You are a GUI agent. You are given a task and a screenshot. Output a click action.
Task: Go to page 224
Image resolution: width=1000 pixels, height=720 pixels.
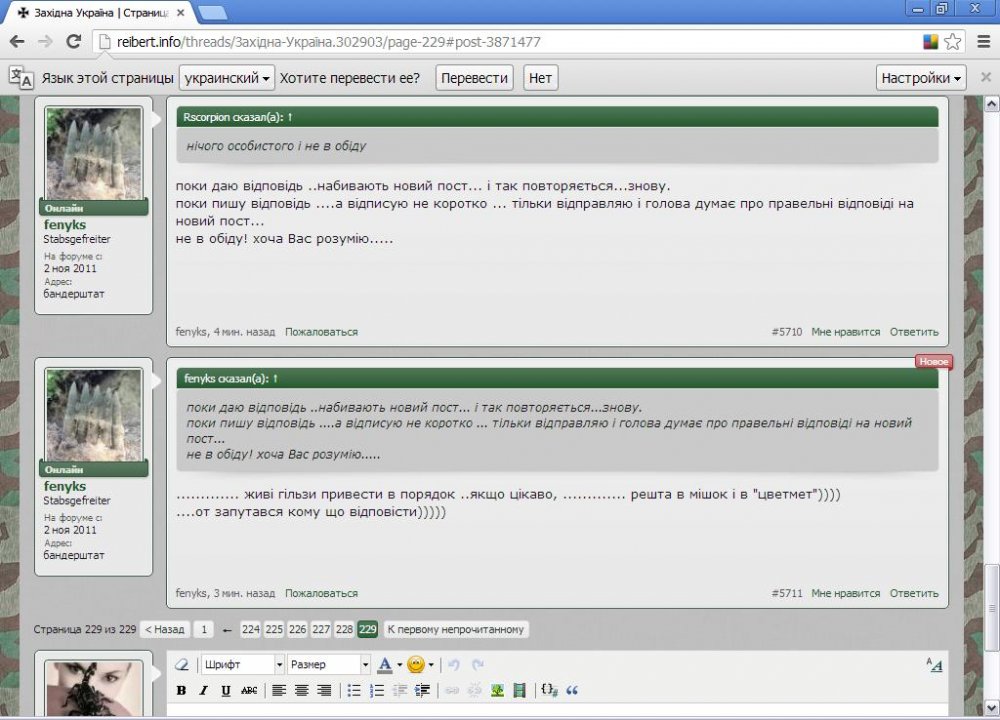[x=251, y=629]
